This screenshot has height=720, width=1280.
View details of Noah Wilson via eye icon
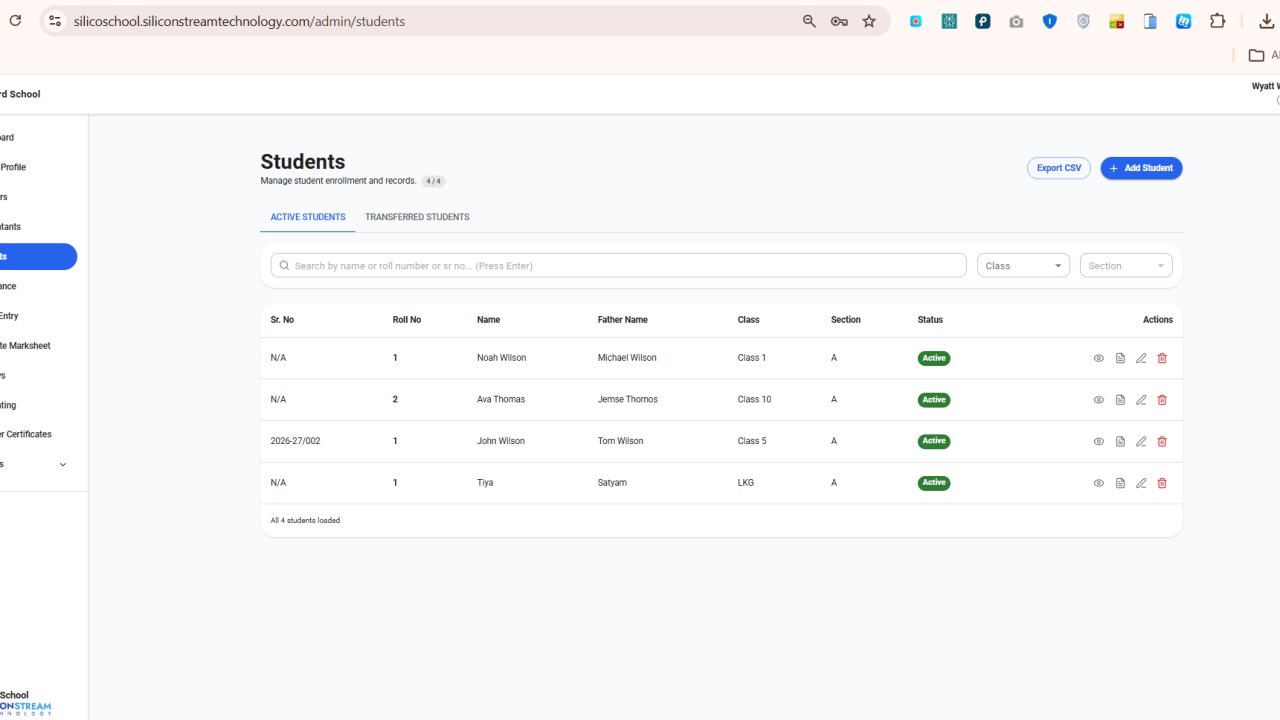pos(1098,358)
